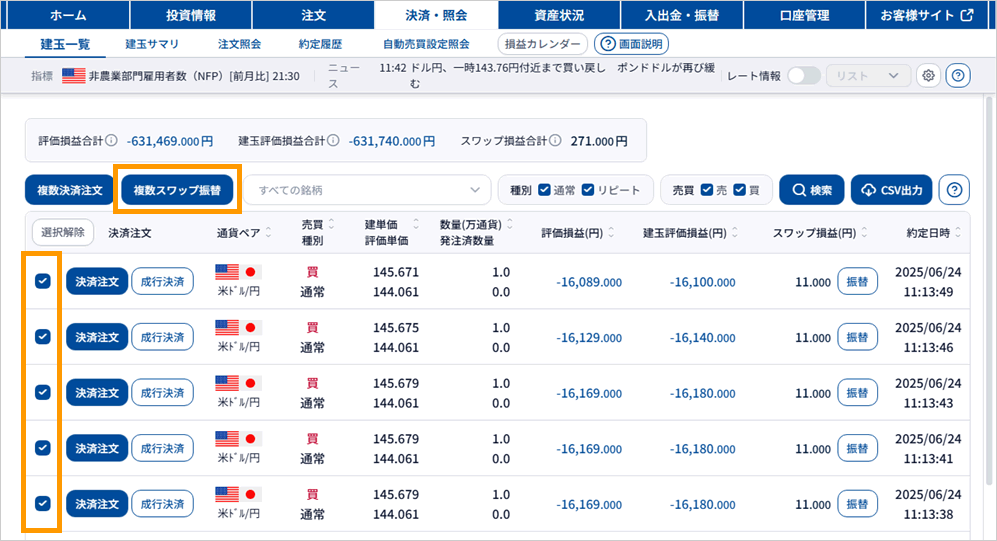The height and width of the screenshot is (541, 997).
Task: Sort by 約定日時 column arrows
Action: 958,233
